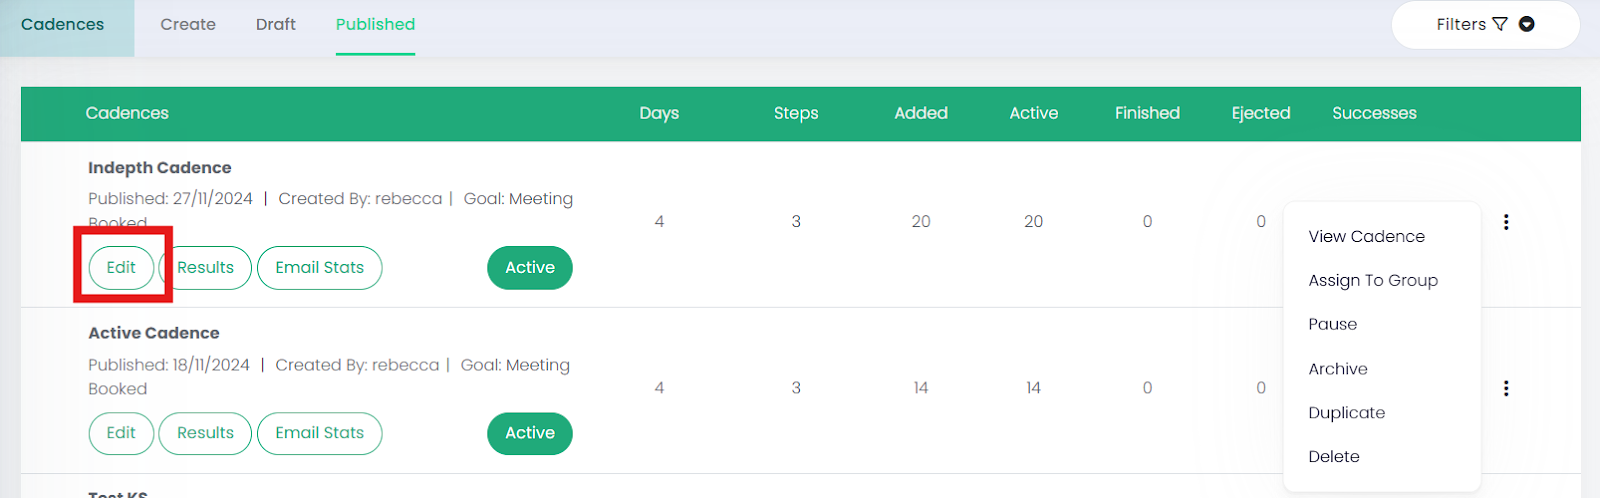Open the three-dot menu for Indepth Cadence
Image resolution: width=1600 pixels, height=498 pixels.
pyautogui.click(x=1506, y=222)
